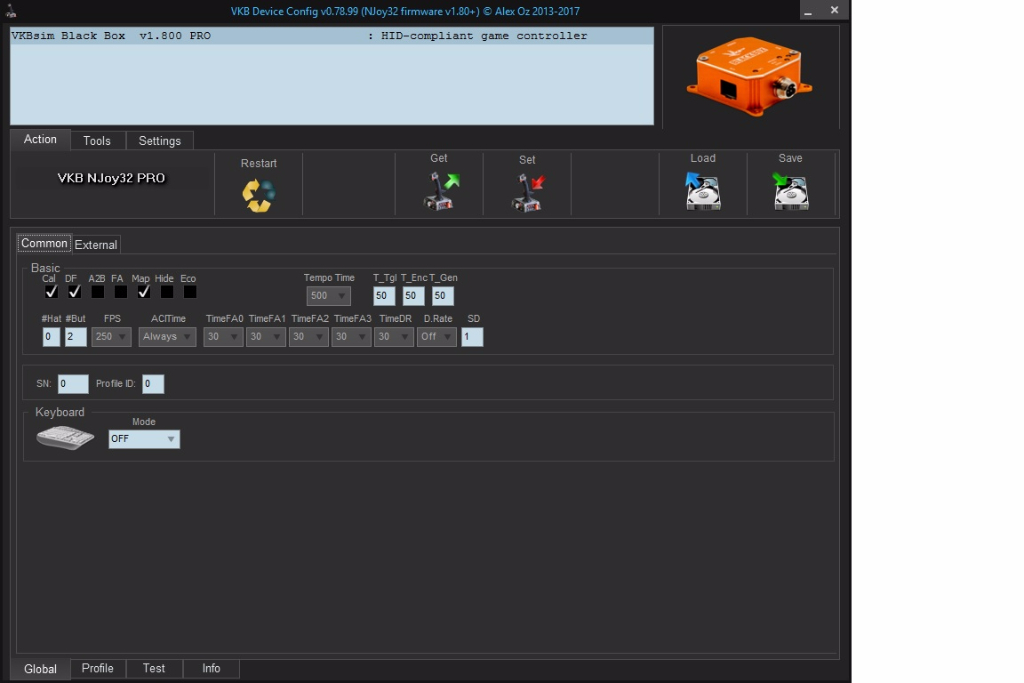Open the Global bottom tab
Viewport: 1024px width, 683px height.
pos(40,669)
